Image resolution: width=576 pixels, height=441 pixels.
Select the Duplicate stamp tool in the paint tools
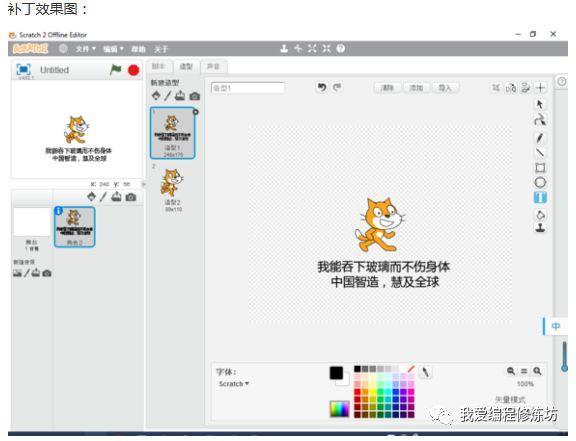(x=540, y=227)
